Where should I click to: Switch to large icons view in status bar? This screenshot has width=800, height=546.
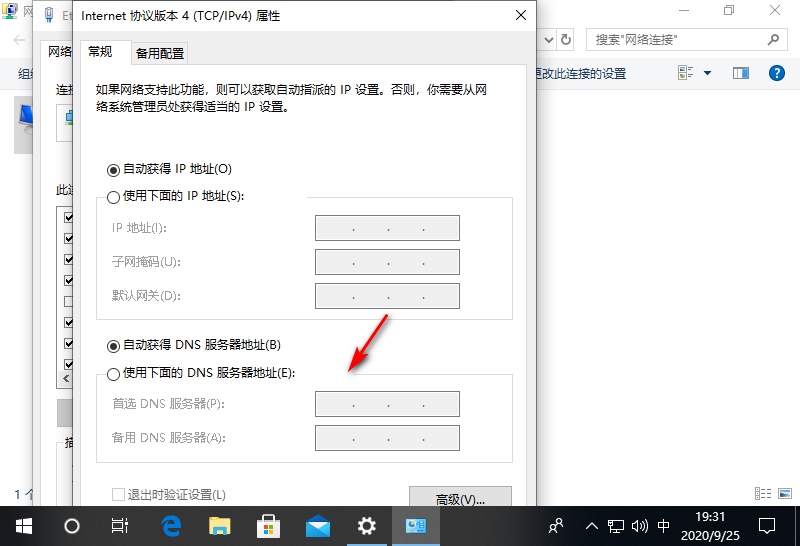coord(785,493)
